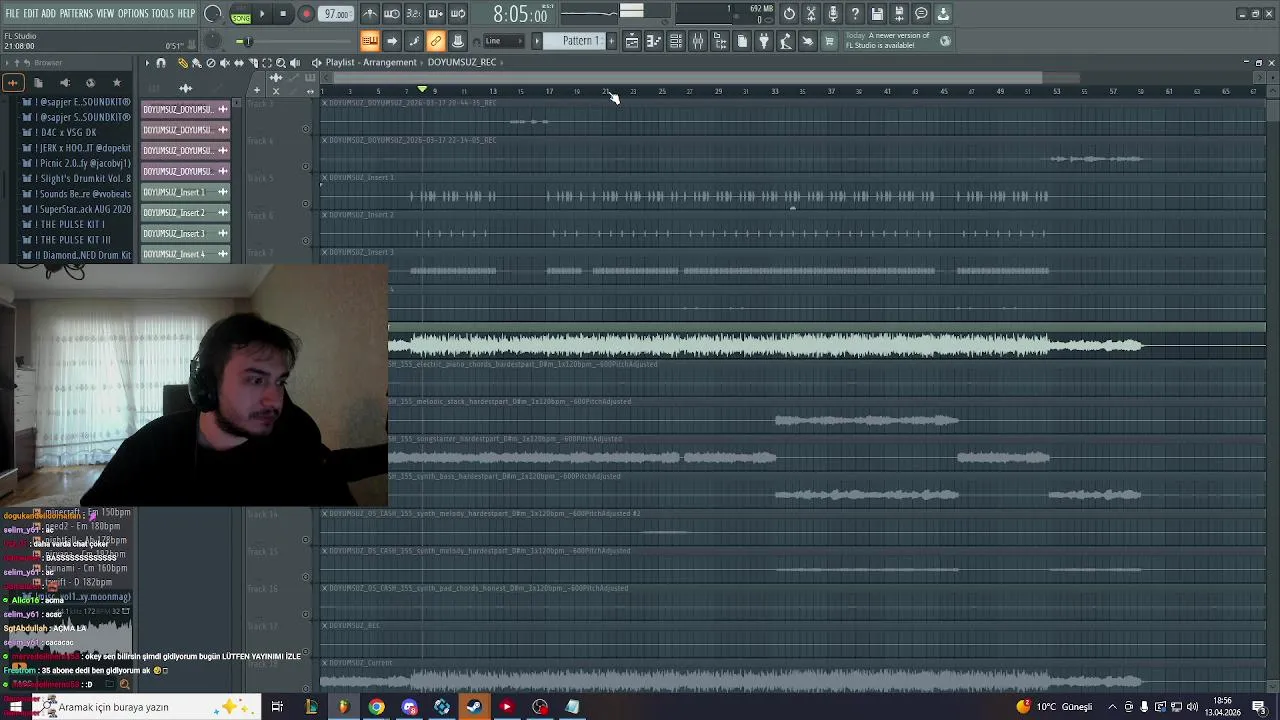Click the playhead marker in timeline ruler
1280x720 pixels.
(422, 90)
